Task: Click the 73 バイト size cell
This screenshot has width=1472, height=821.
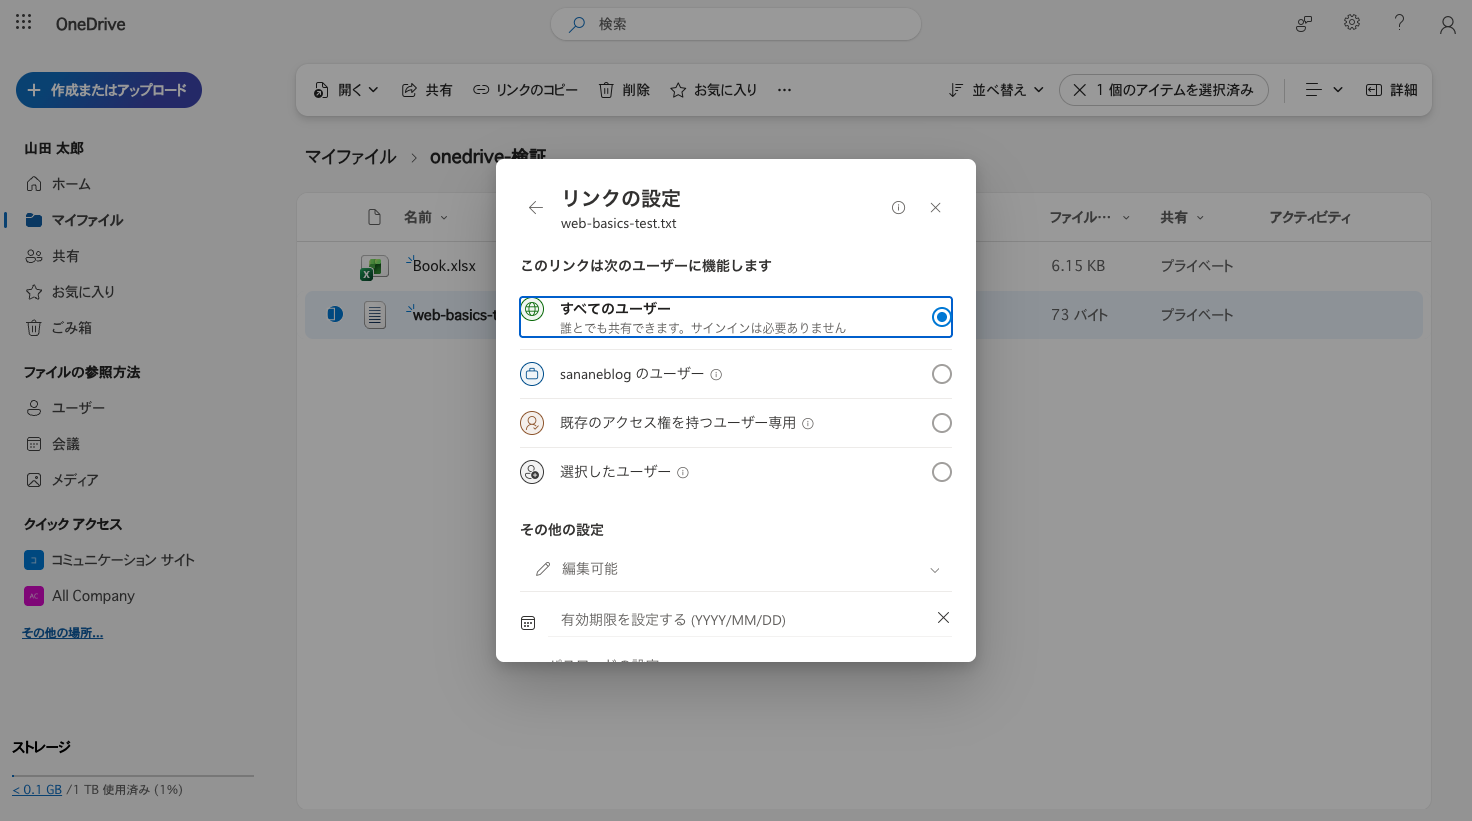Action: pyautogui.click(x=1080, y=315)
